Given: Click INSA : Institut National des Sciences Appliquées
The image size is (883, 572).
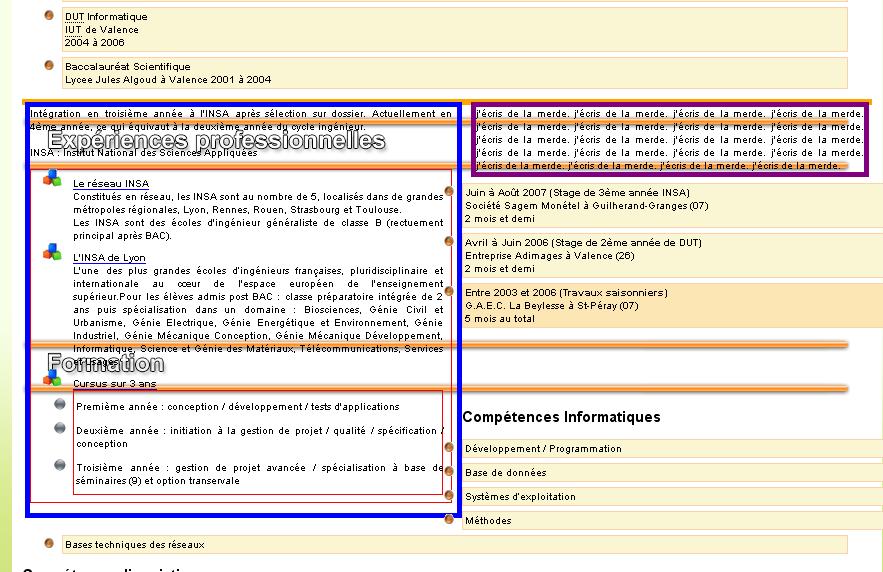Looking at the screenshot, I should point(144,153).
